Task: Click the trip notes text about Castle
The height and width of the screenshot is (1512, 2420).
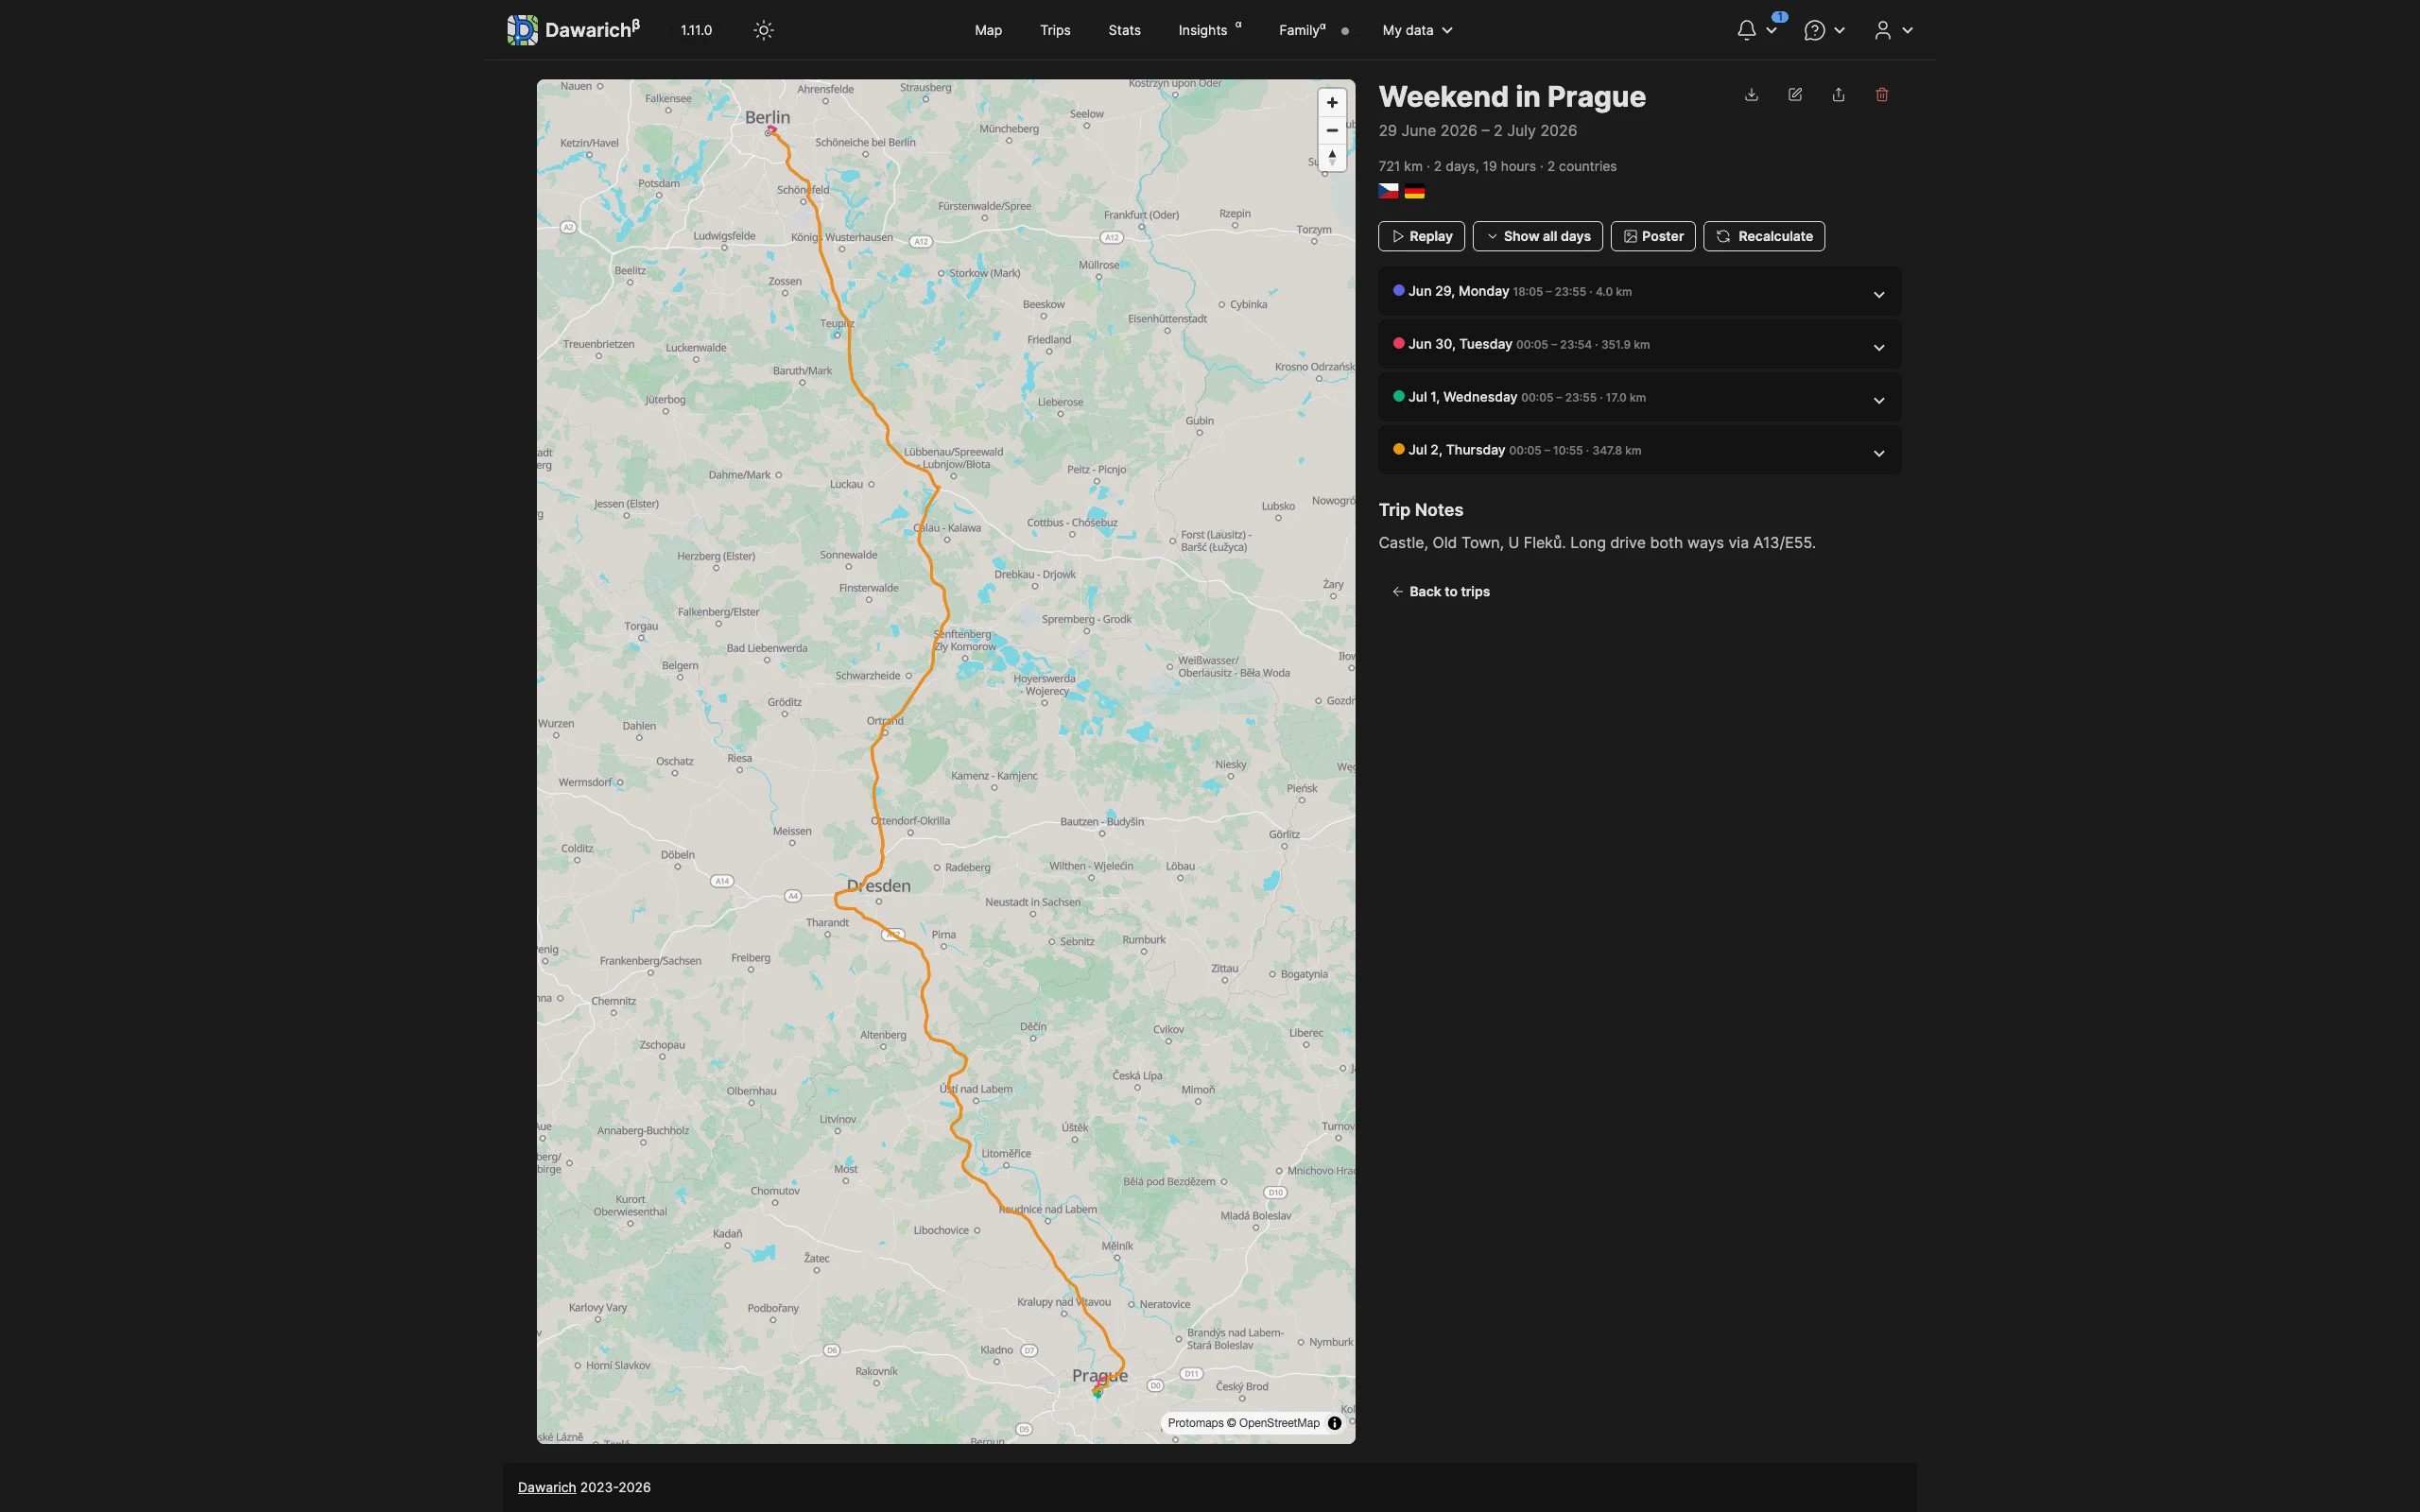Action: (1597, 543)
